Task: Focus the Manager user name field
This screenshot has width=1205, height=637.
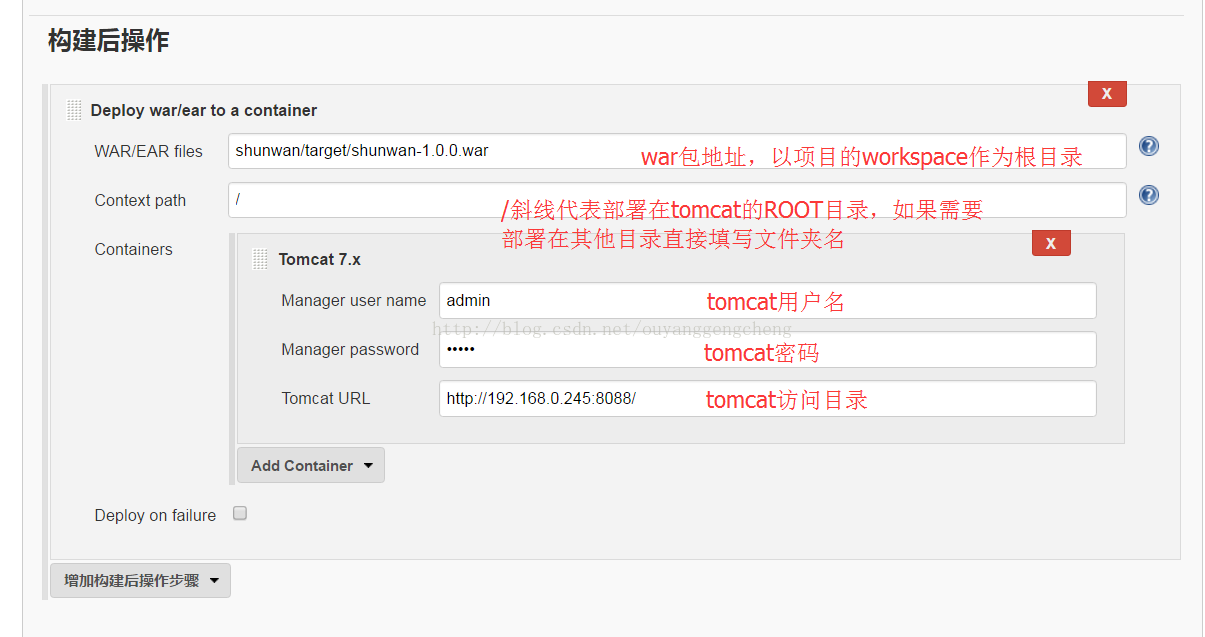Action: tap(767, 300)
